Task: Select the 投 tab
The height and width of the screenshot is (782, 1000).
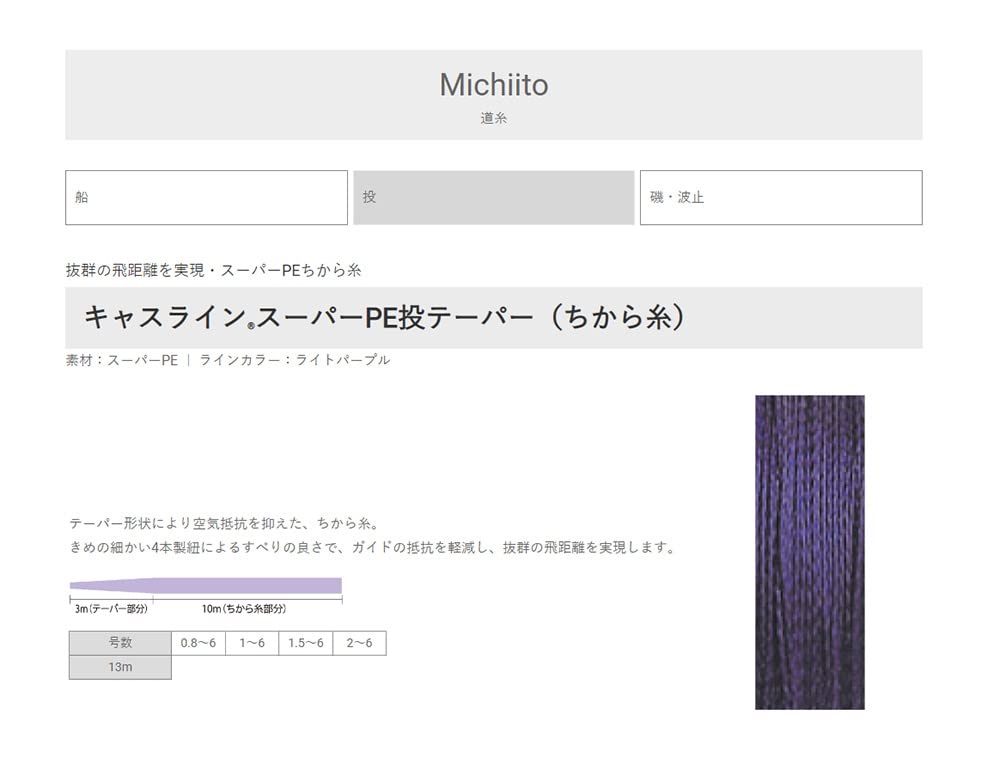Action: [494, 197]
